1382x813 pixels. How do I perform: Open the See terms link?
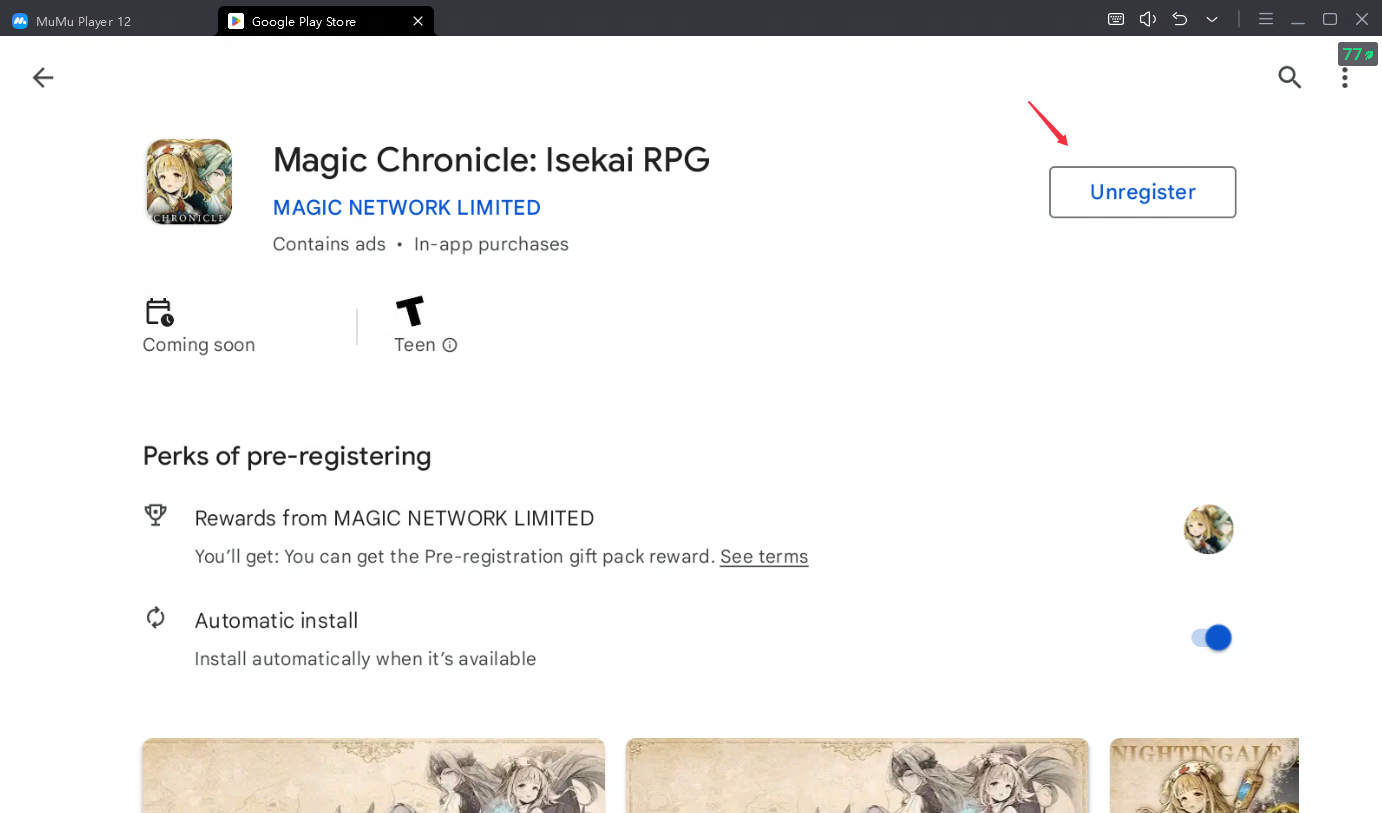[x=764, y=557]
